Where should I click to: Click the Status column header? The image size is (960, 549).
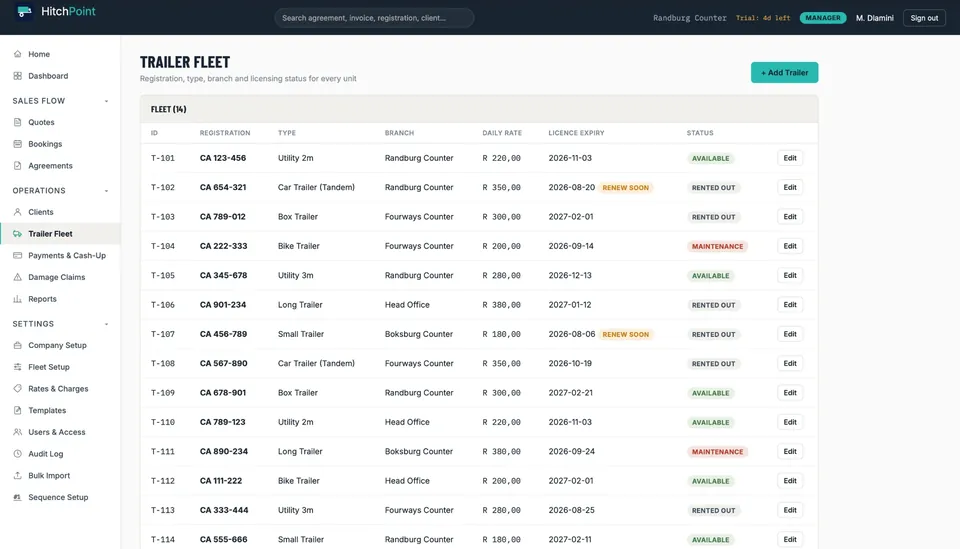tap(700, 133)
